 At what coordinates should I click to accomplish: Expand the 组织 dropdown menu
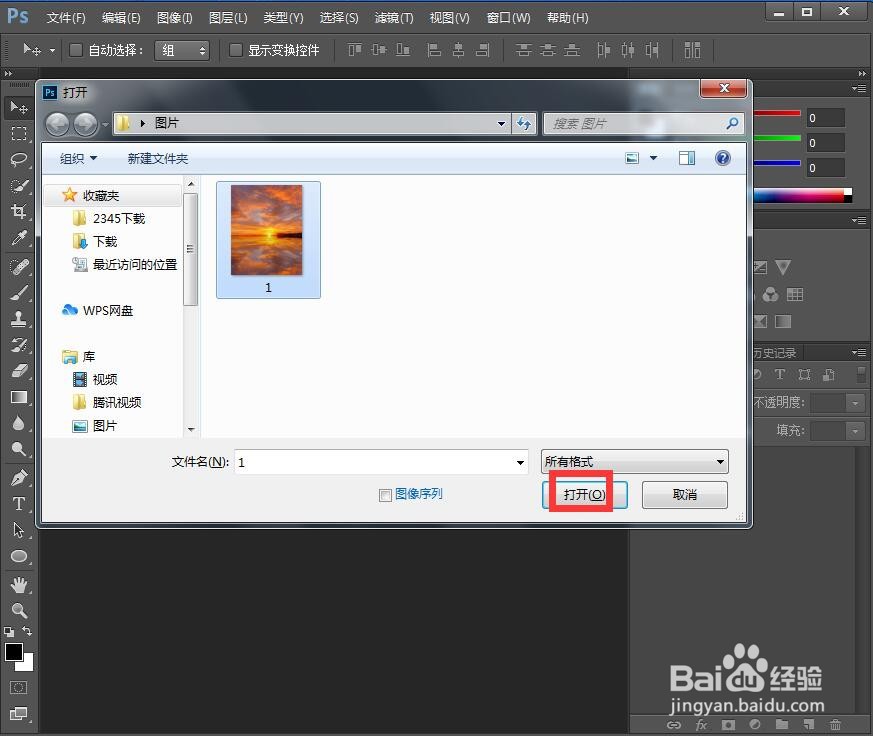(x=79, y=159)
